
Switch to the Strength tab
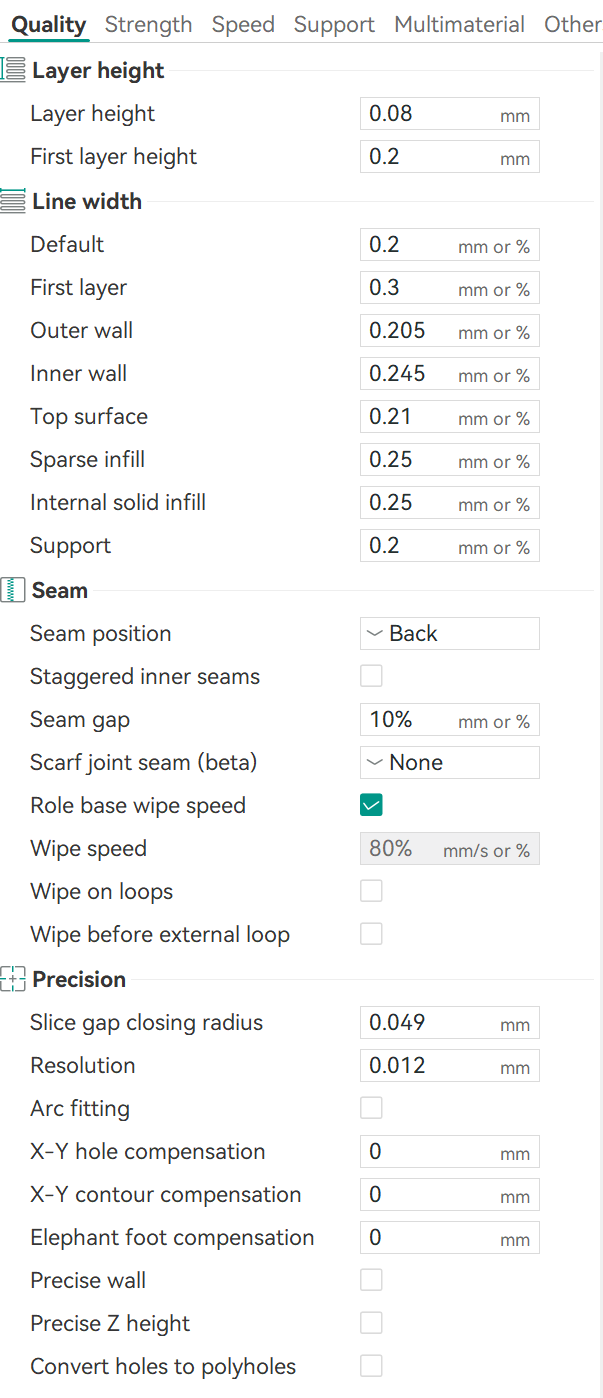tap(148, 24)
